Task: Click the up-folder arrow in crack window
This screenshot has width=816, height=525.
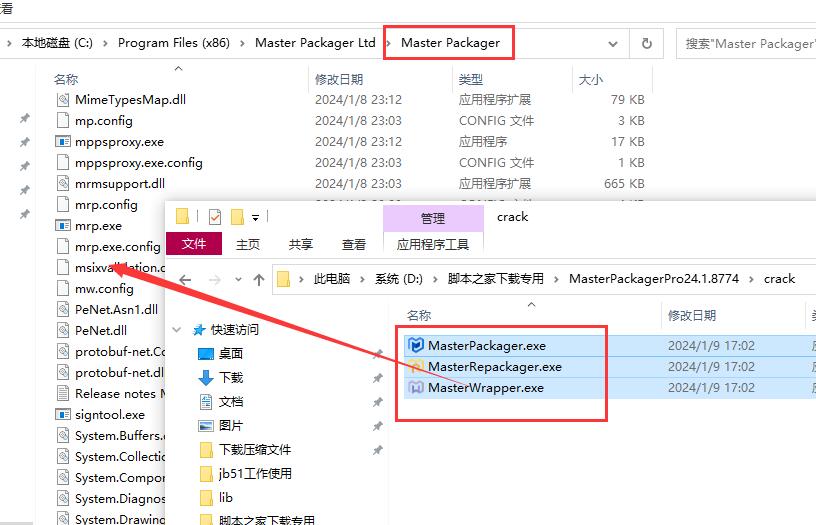Action: (259, 280)
